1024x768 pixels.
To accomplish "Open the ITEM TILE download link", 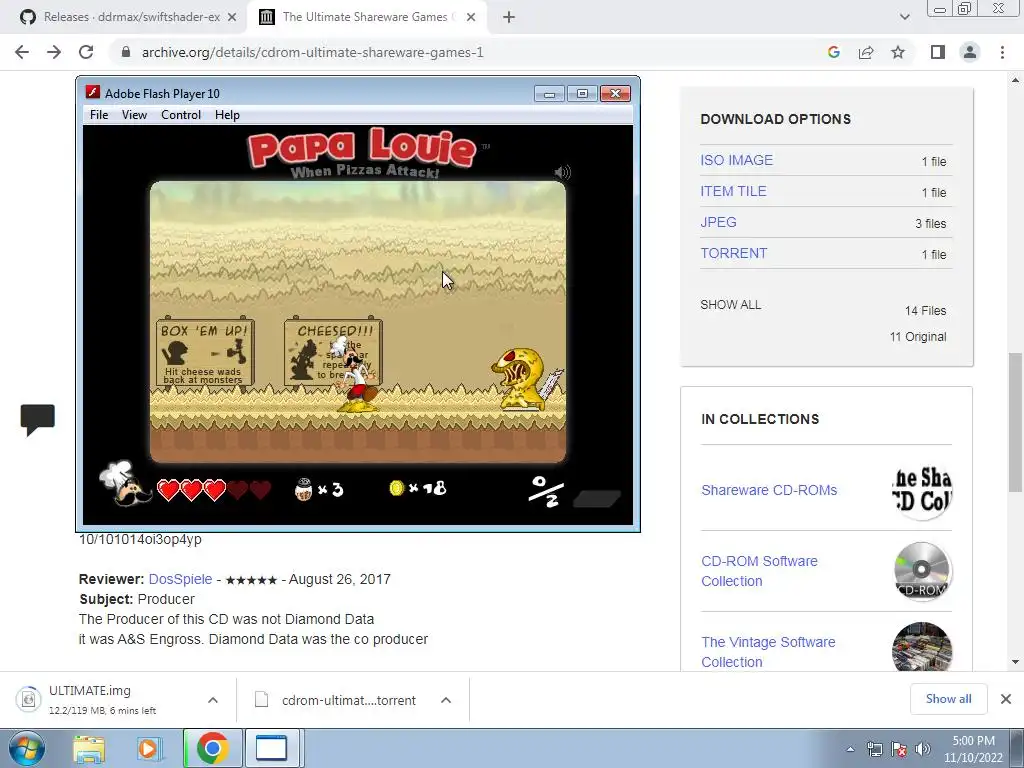I will click(733, 191).
